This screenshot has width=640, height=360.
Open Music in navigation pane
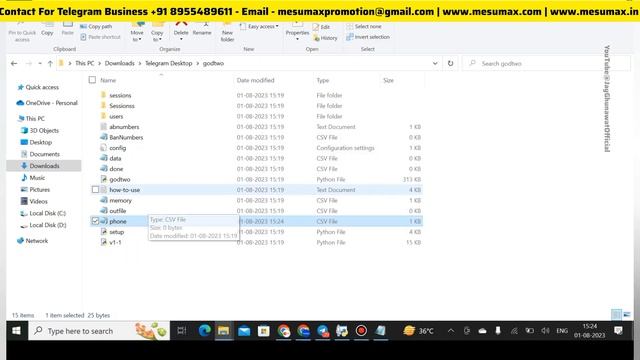(33, 178)
